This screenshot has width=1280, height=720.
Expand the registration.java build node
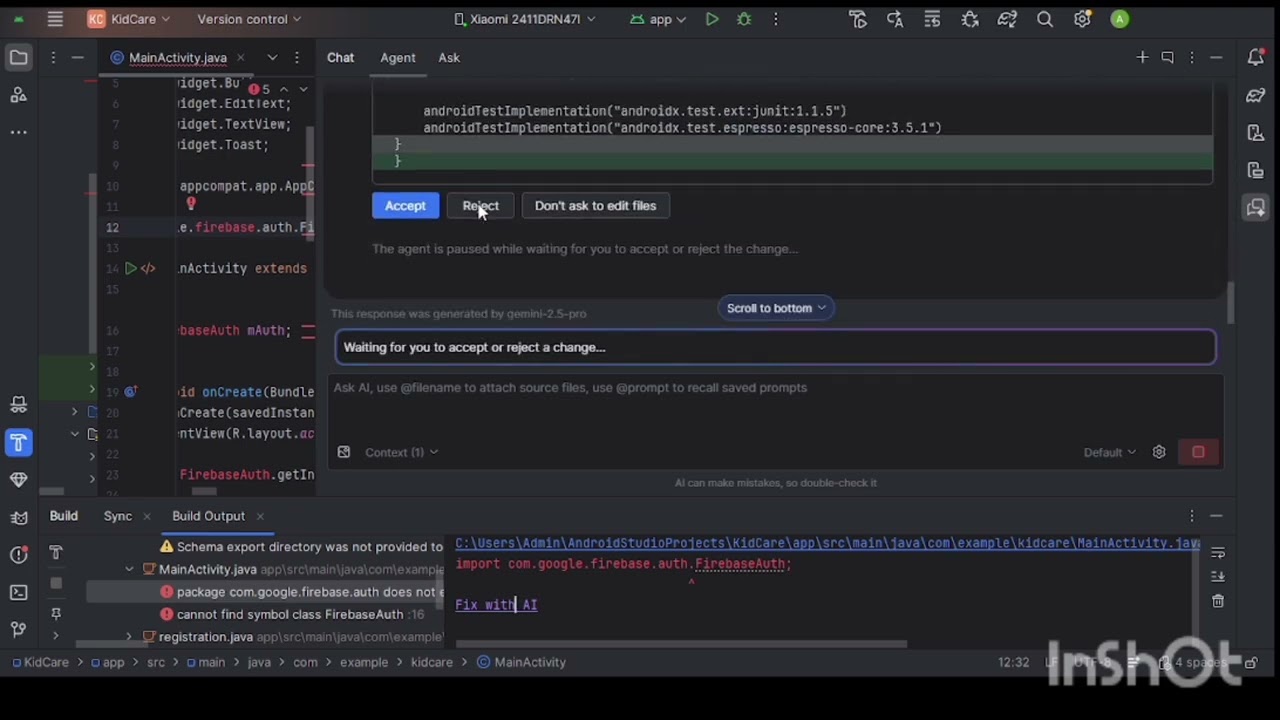point(129,637)
